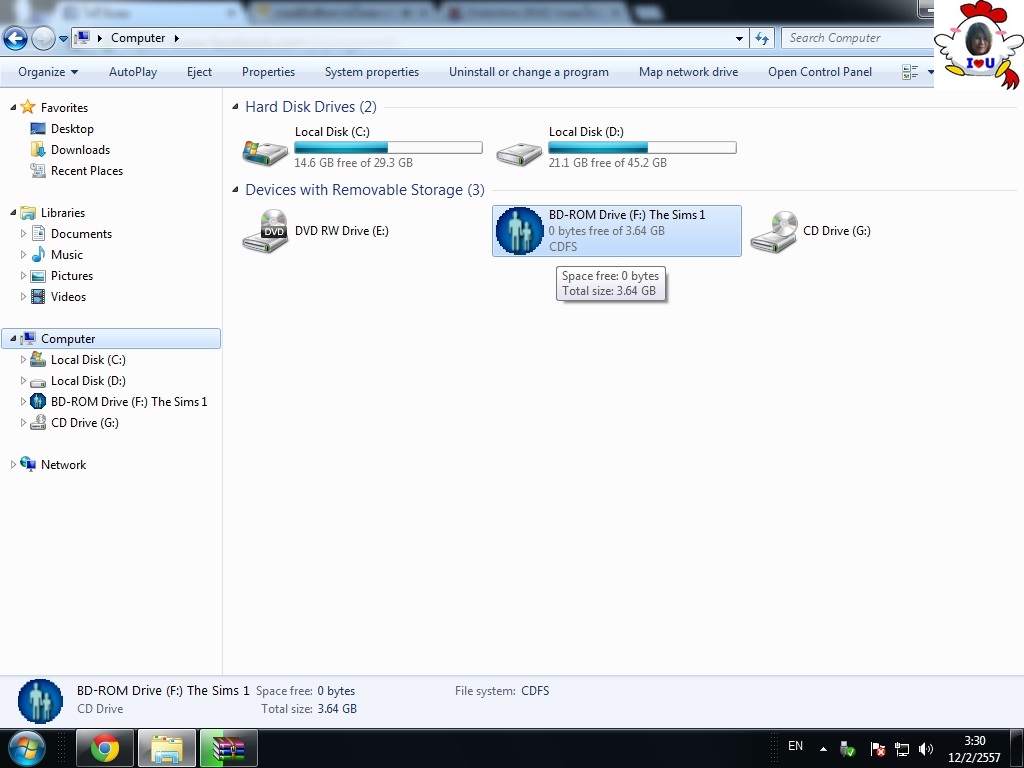Launch Google Chrome from taskbar
The image size is (1024, 768).
point(104,748)
